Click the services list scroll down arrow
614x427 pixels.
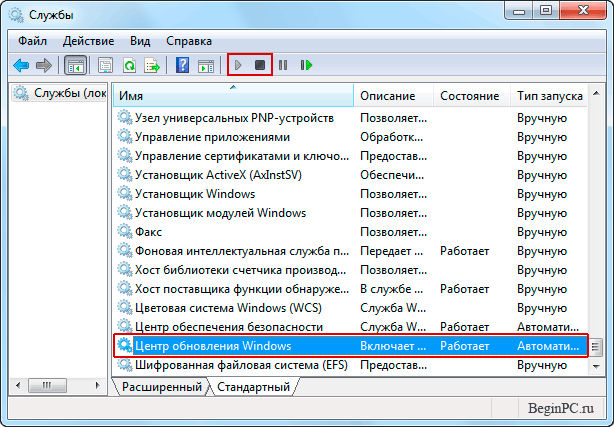pyautogui.click(x=596, y=367)
